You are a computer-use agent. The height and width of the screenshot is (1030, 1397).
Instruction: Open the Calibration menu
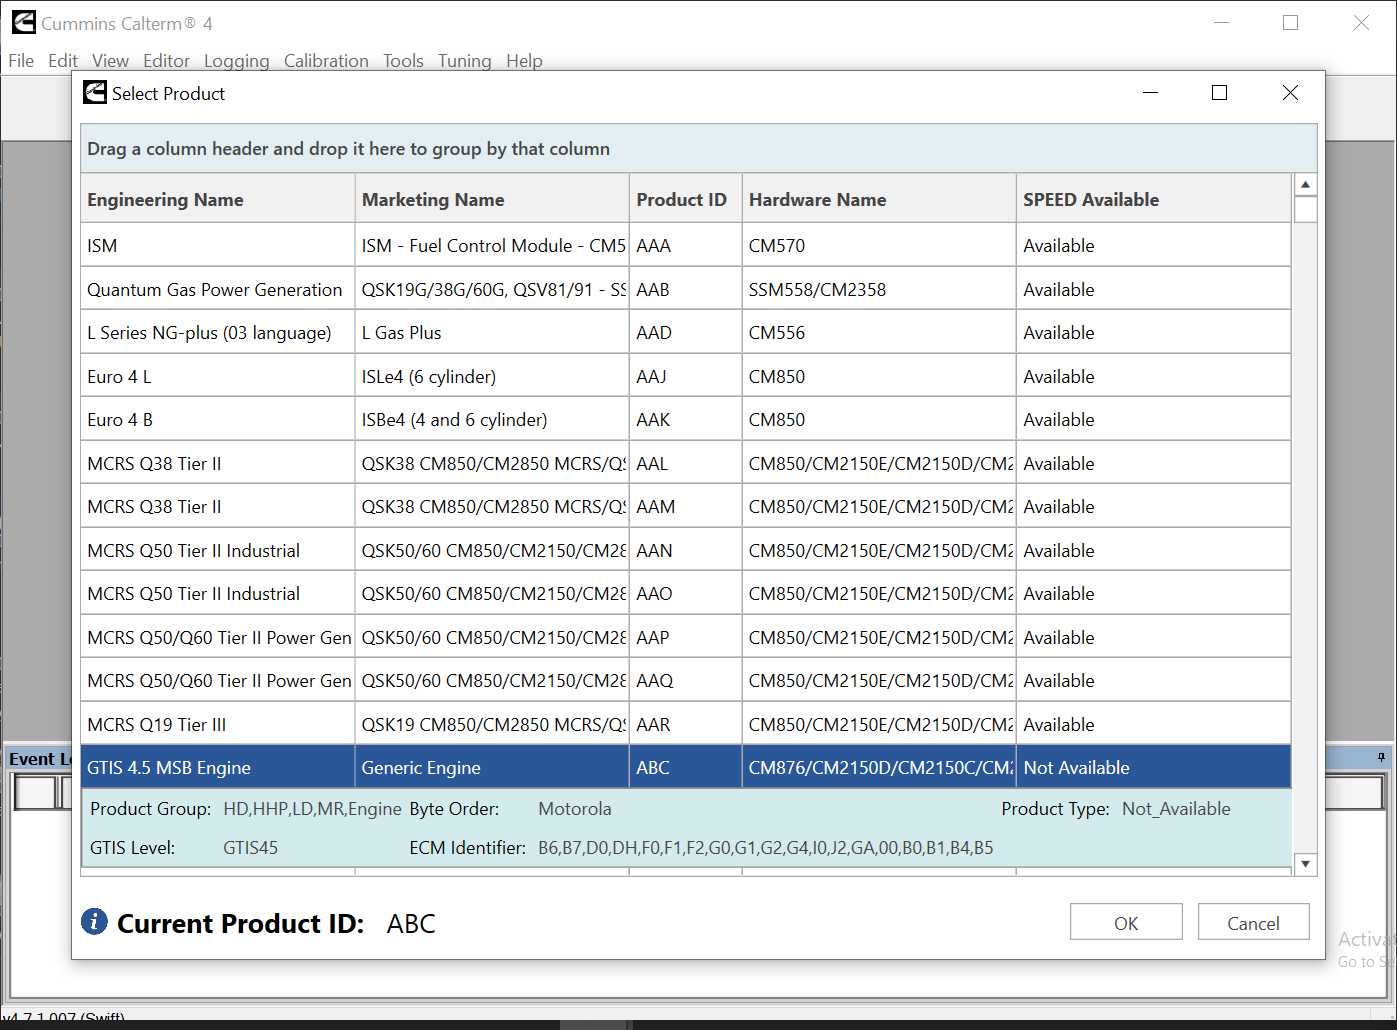pos(326,61)
